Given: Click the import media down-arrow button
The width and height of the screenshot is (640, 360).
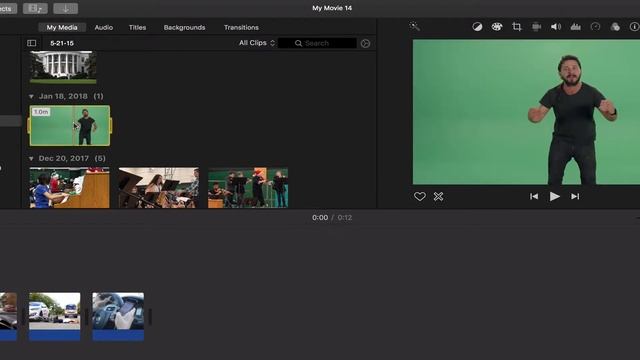Looking at the screenshot, I should click(65, 8).
